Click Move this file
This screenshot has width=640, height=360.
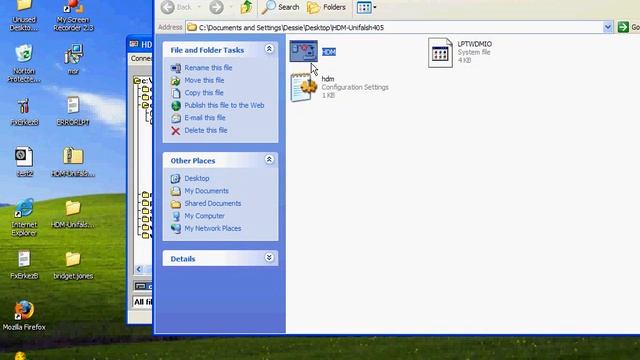coord(204,80)
